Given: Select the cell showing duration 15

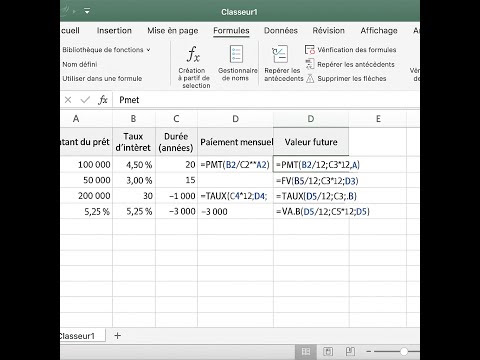Looking at the screenshot, I should tap(176, 180).
